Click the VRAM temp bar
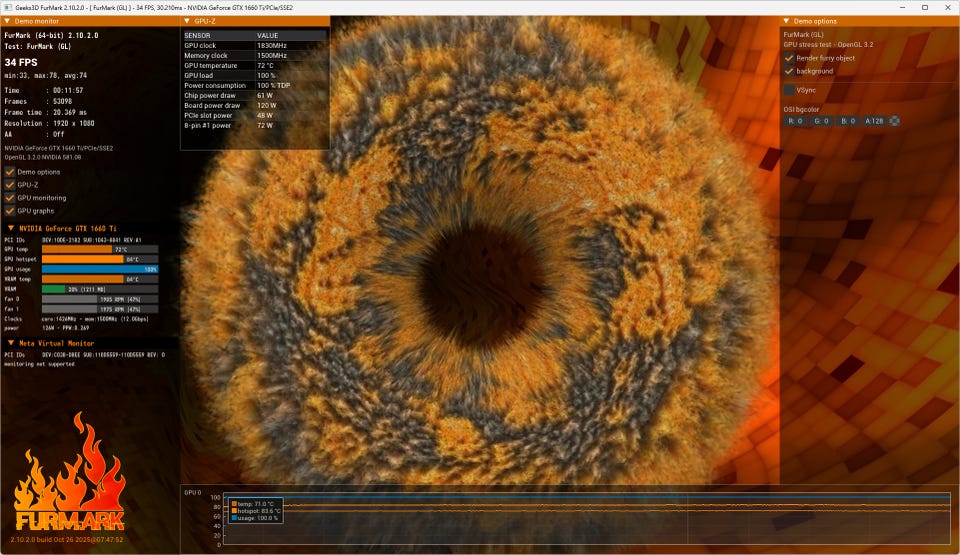Screen dimensions: 960x555 pos(100,279)
